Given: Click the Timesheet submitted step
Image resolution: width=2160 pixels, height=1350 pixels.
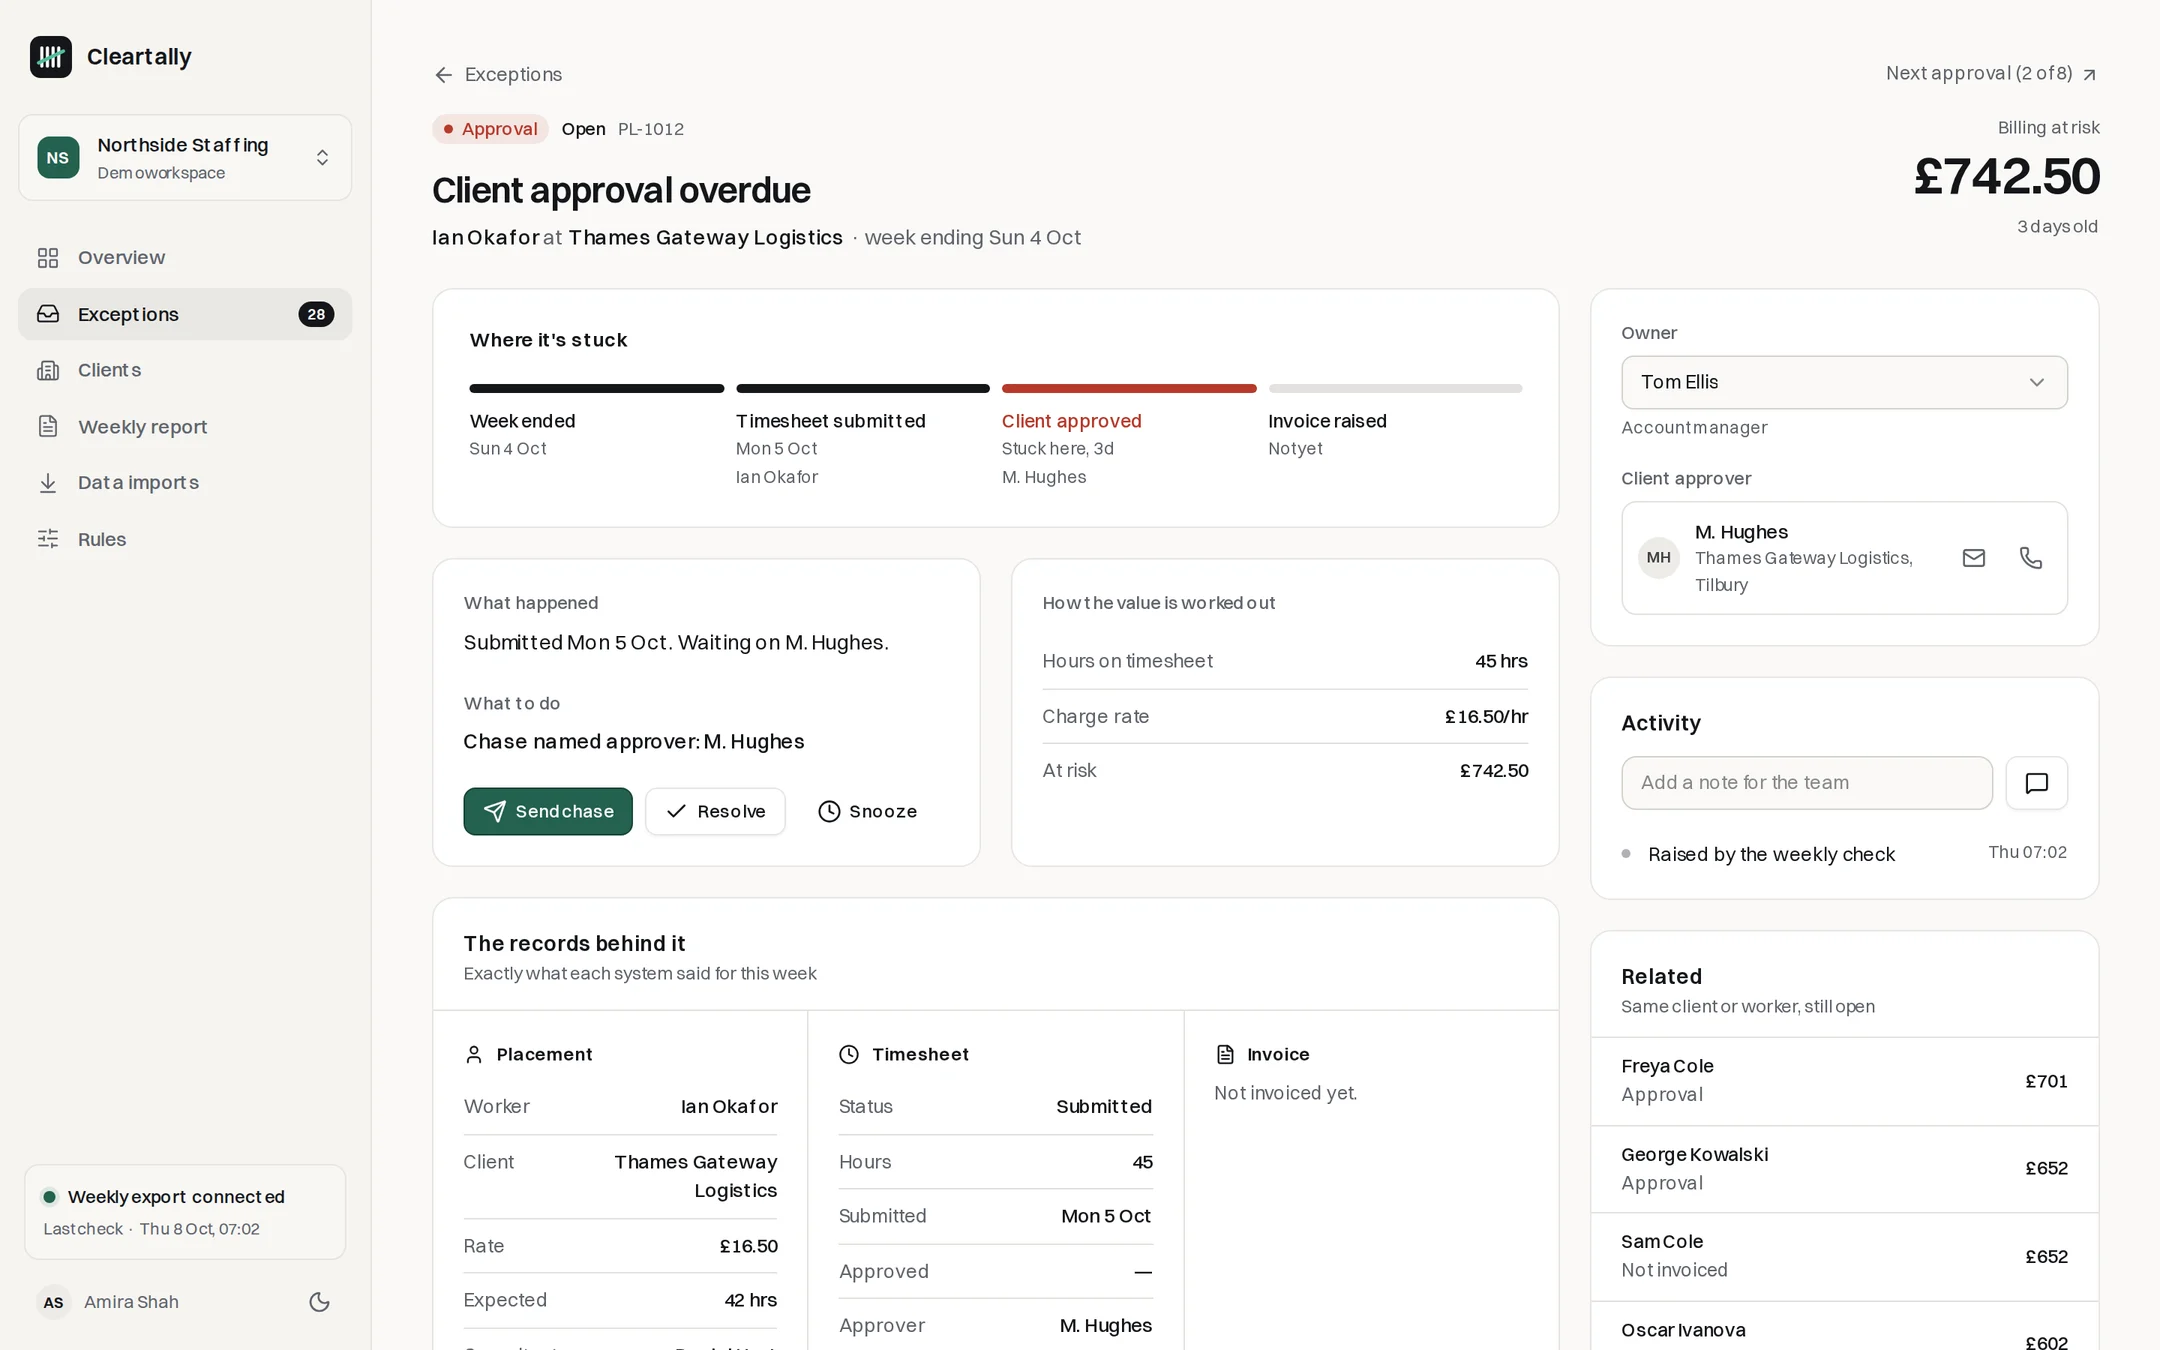Looking at the screenshot, I should [862, 435].
